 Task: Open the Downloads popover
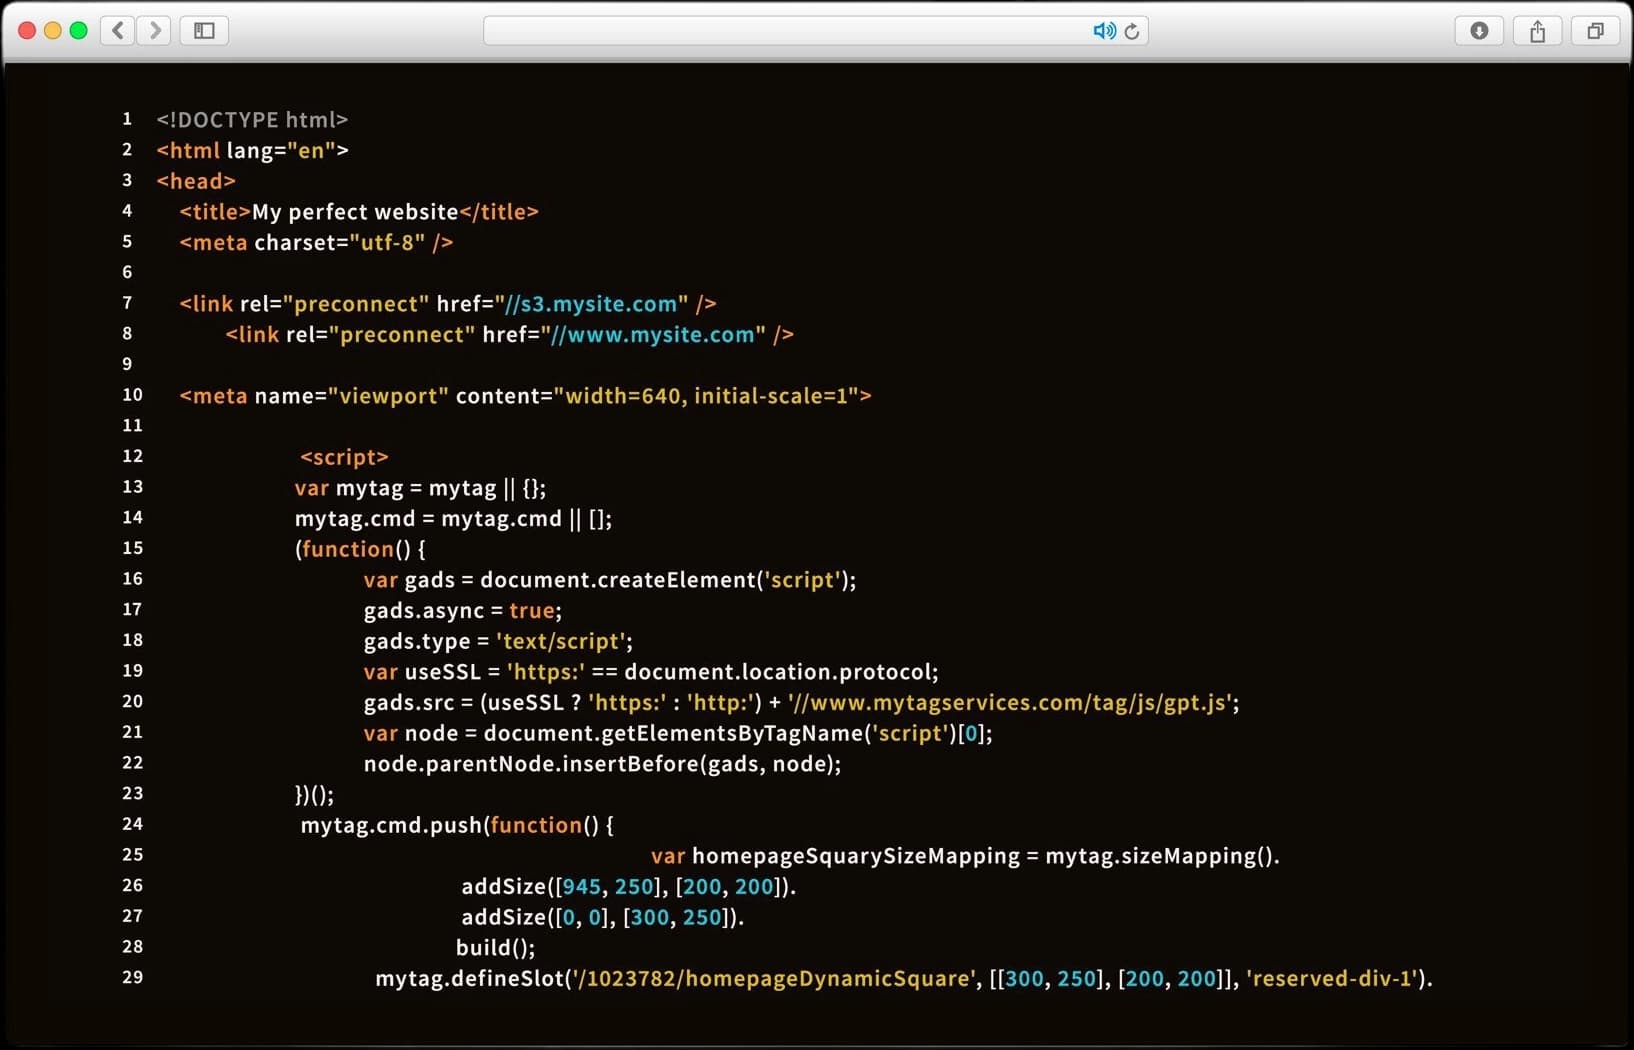1479,31
